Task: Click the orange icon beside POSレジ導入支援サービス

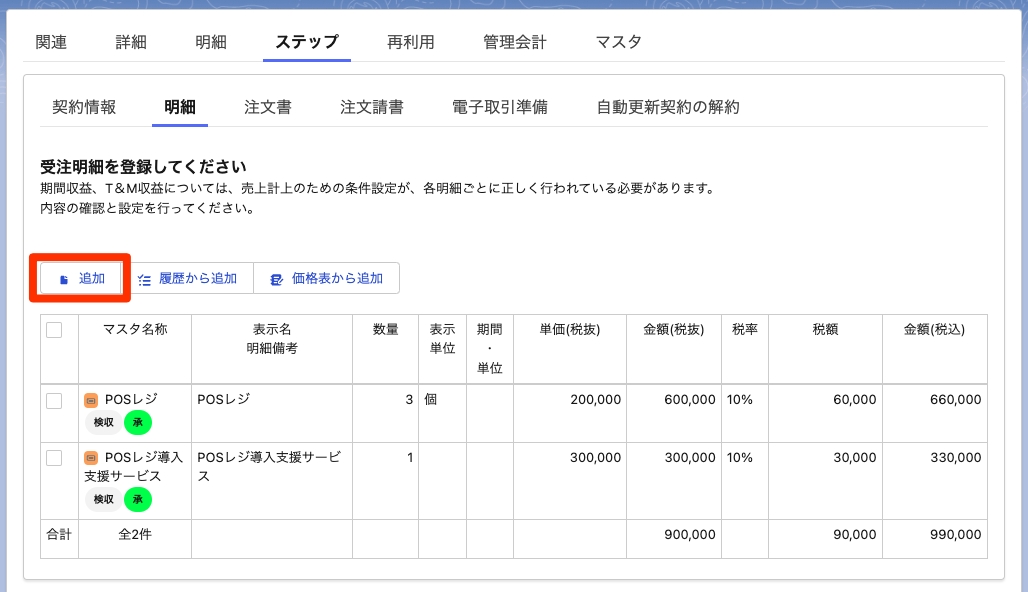Action: coord(91,458)
